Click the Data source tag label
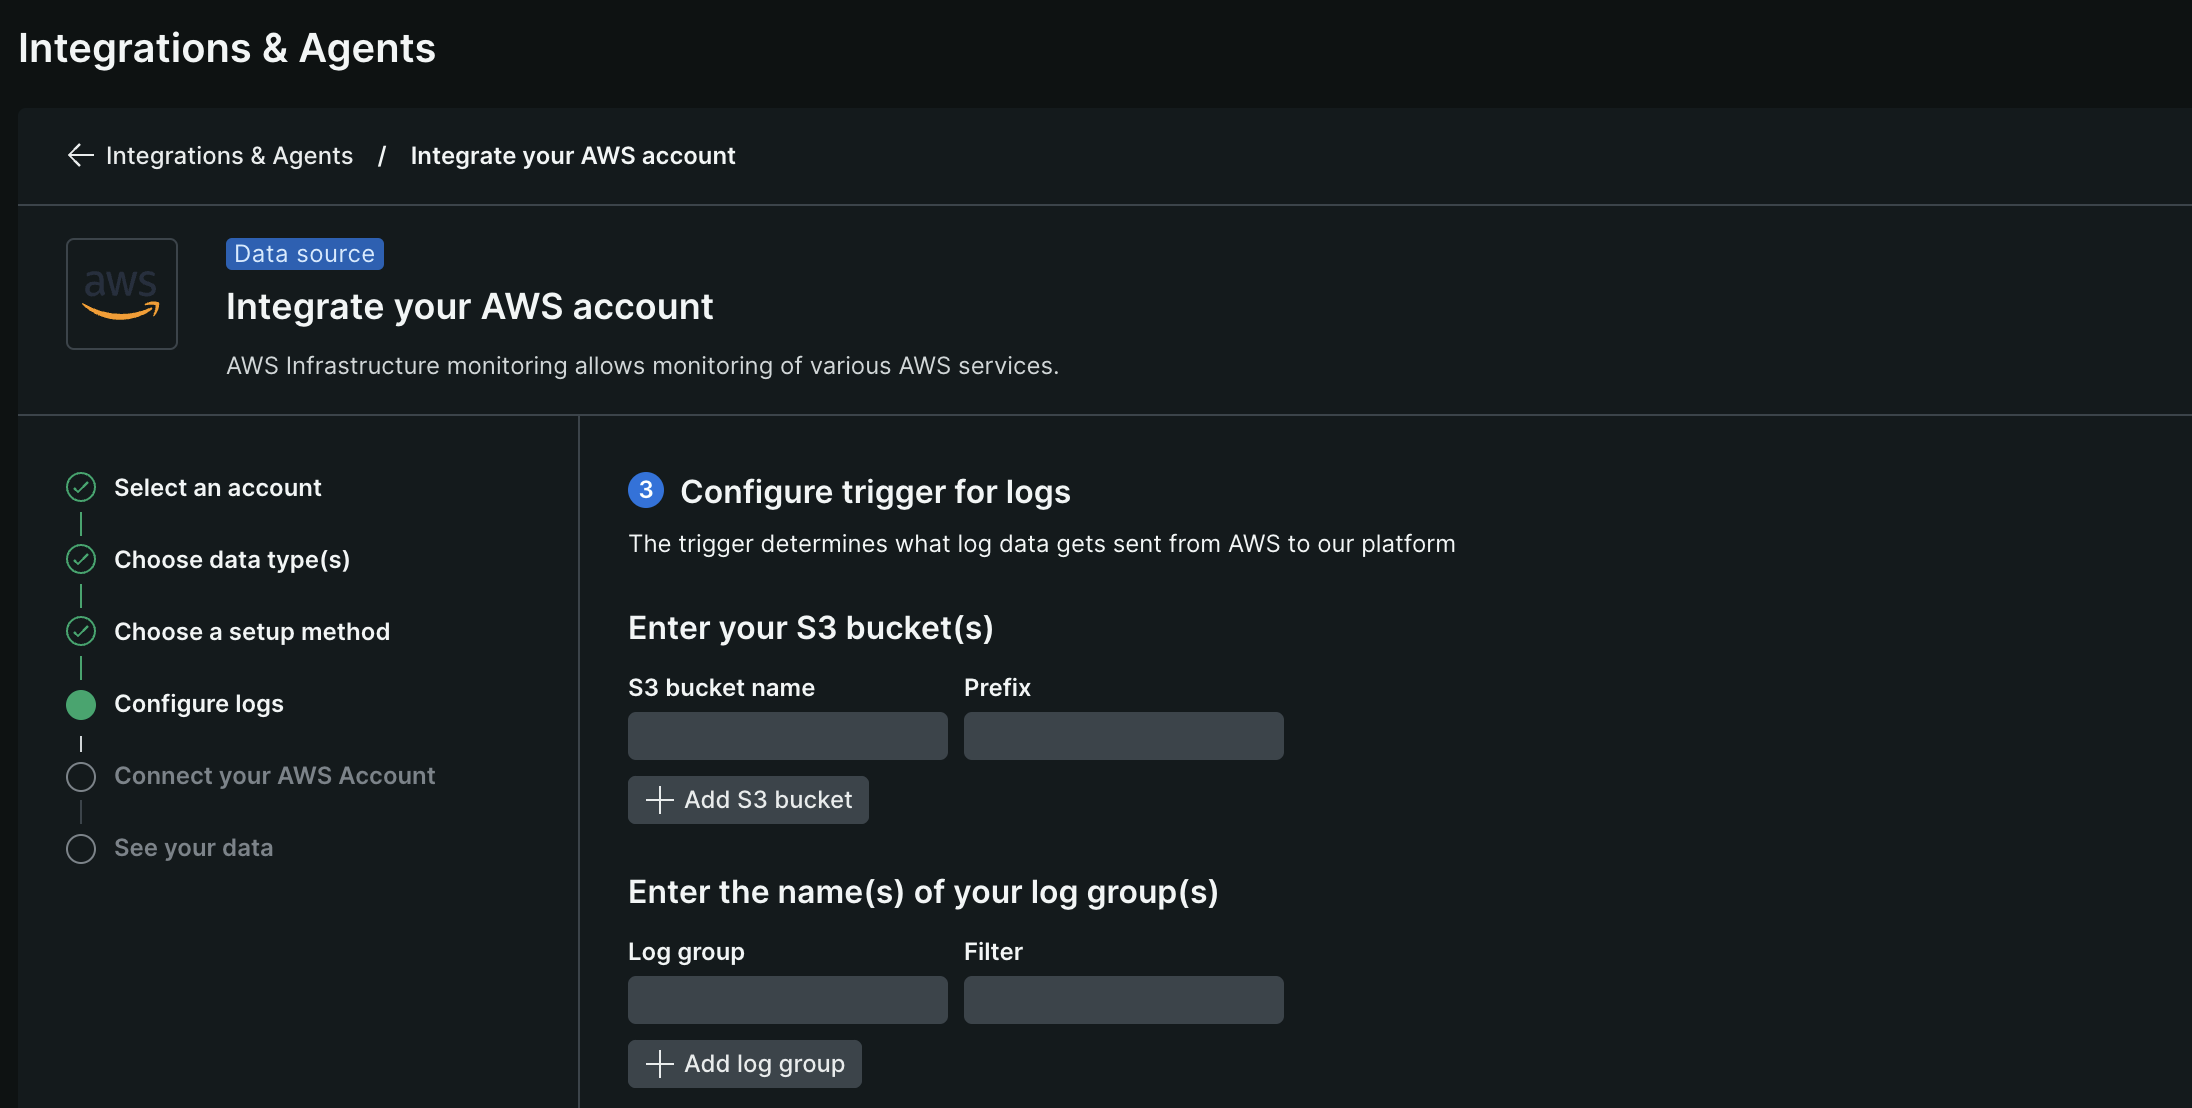Viewport: 2192px width, 1108px height. click(x=305, y=254)
